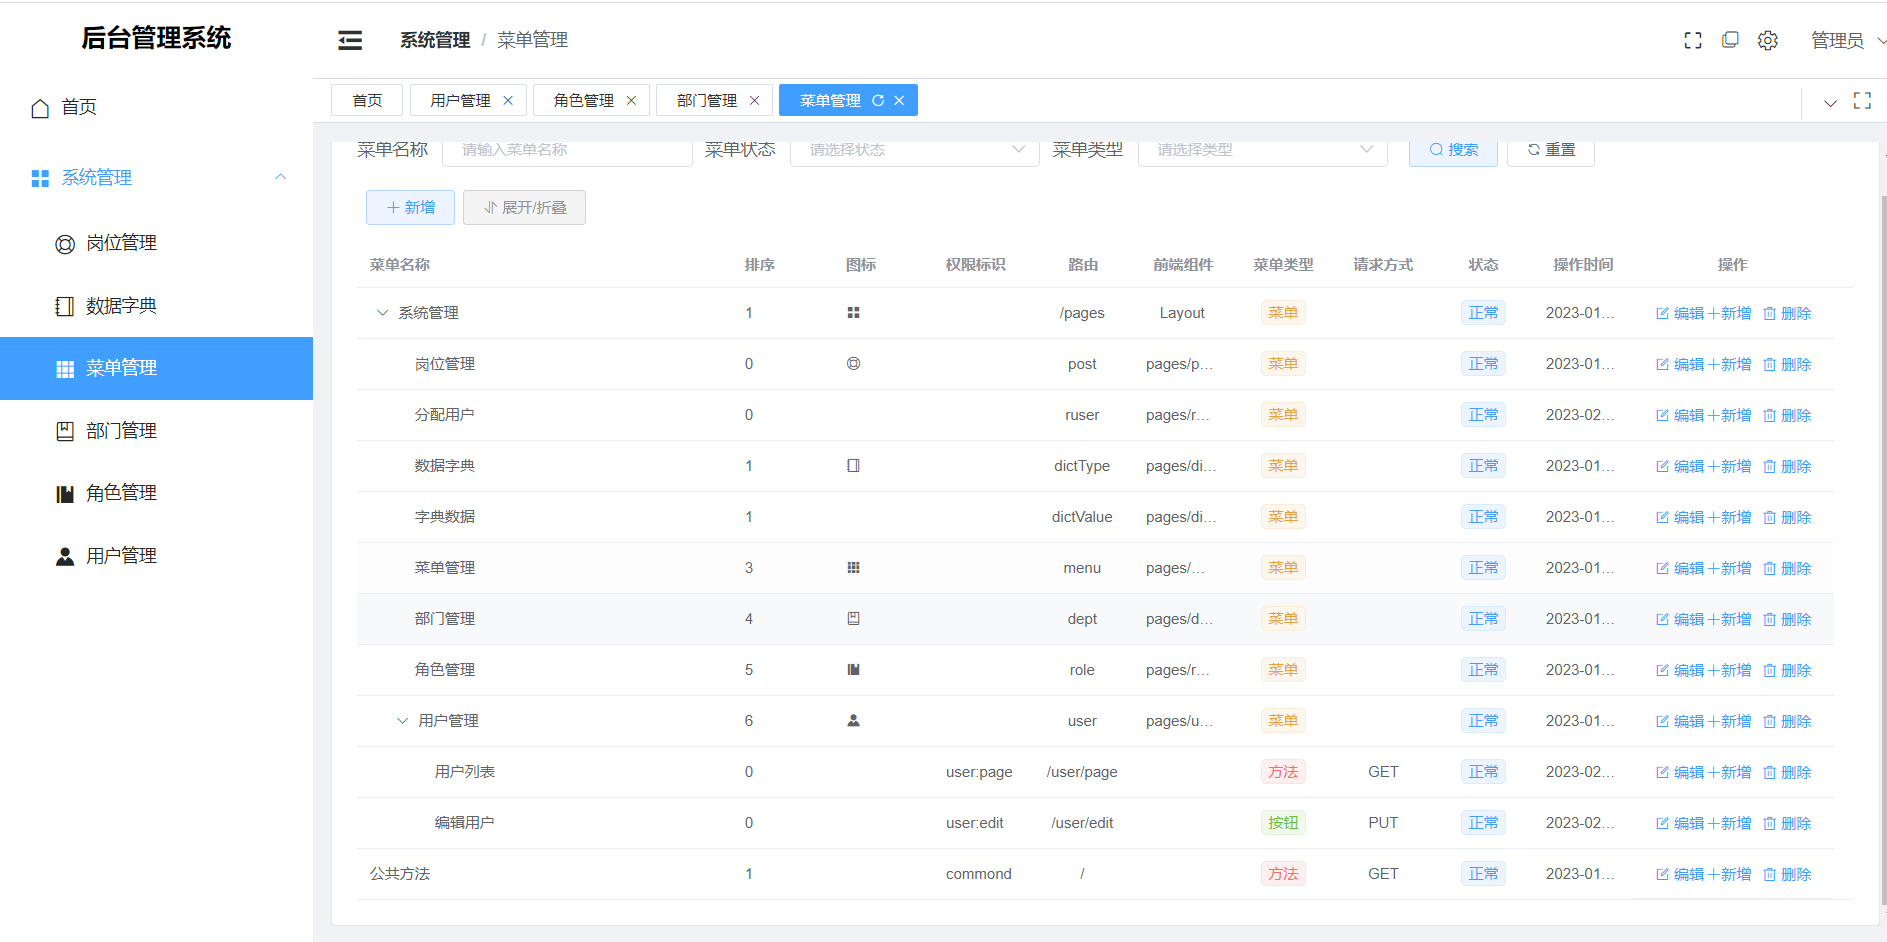
Task: Collapse the 用户管理 table row
Action: pyautogui.click(x=402, y=721)
